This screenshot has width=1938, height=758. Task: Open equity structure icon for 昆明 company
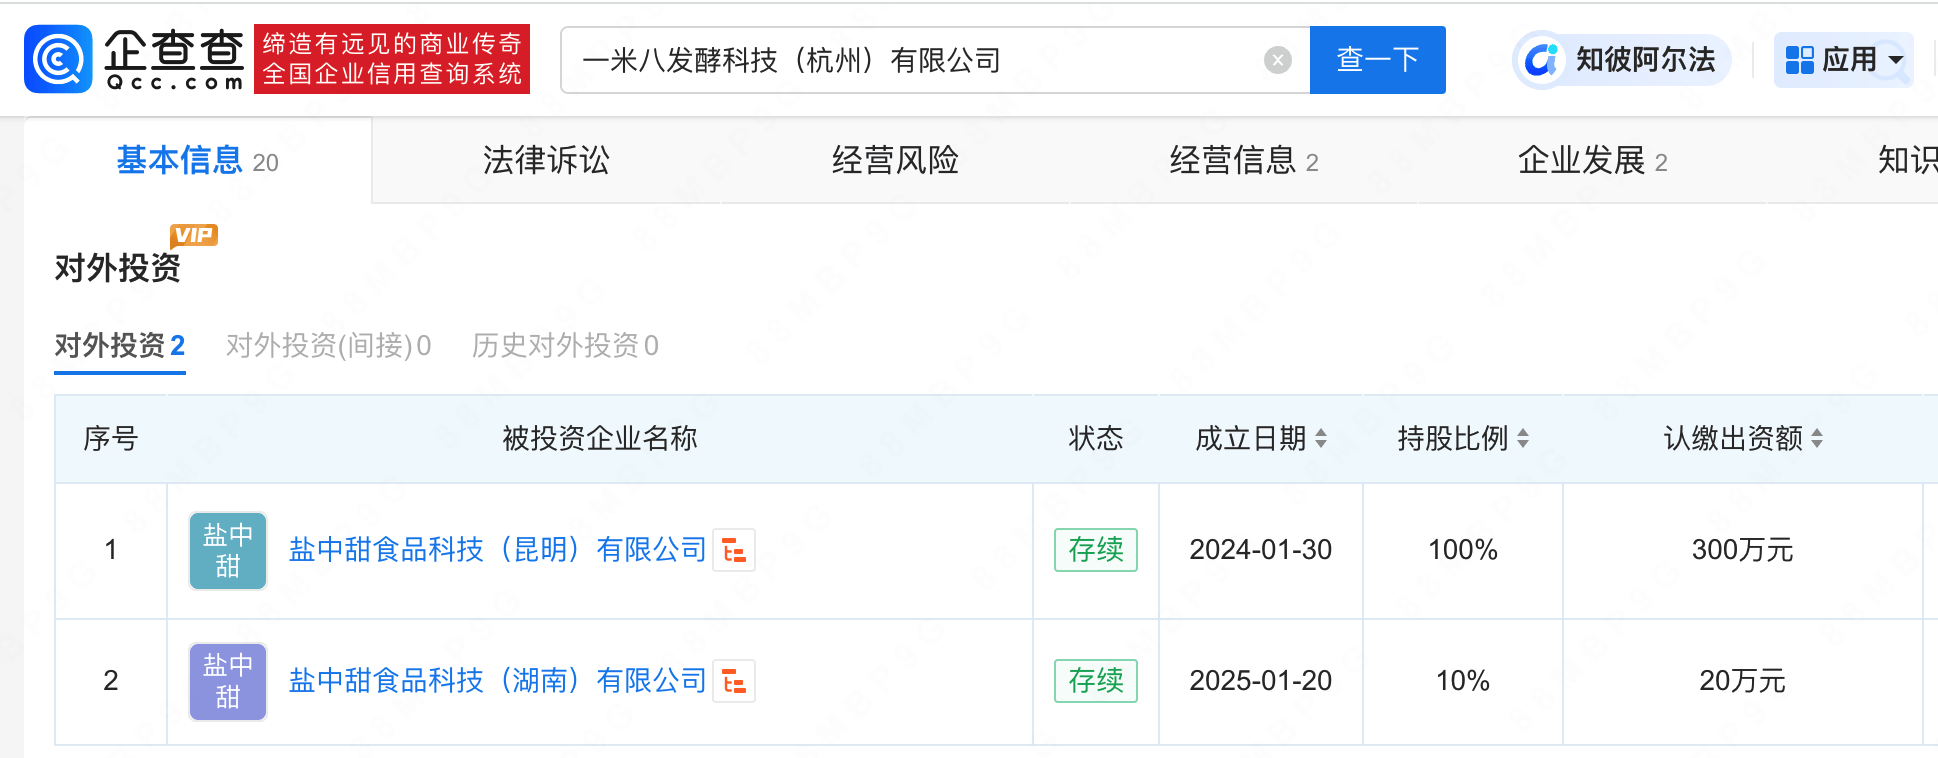click(x=734, y=550)
